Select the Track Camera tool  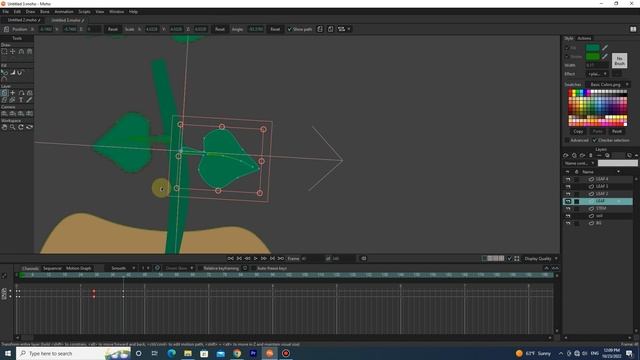coord(4,113)
